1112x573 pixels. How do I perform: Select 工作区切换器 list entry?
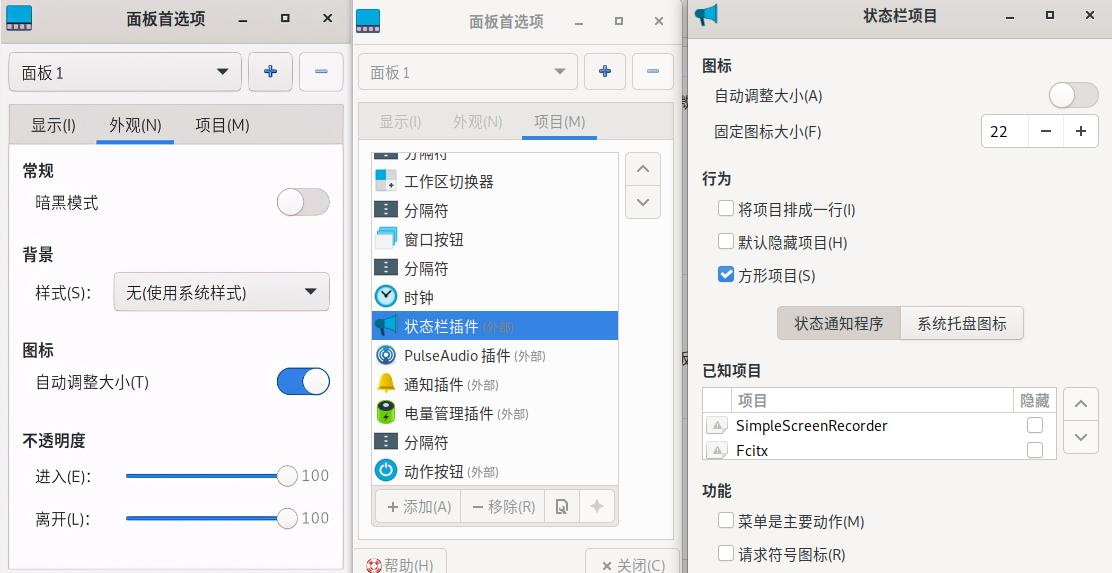495,181
